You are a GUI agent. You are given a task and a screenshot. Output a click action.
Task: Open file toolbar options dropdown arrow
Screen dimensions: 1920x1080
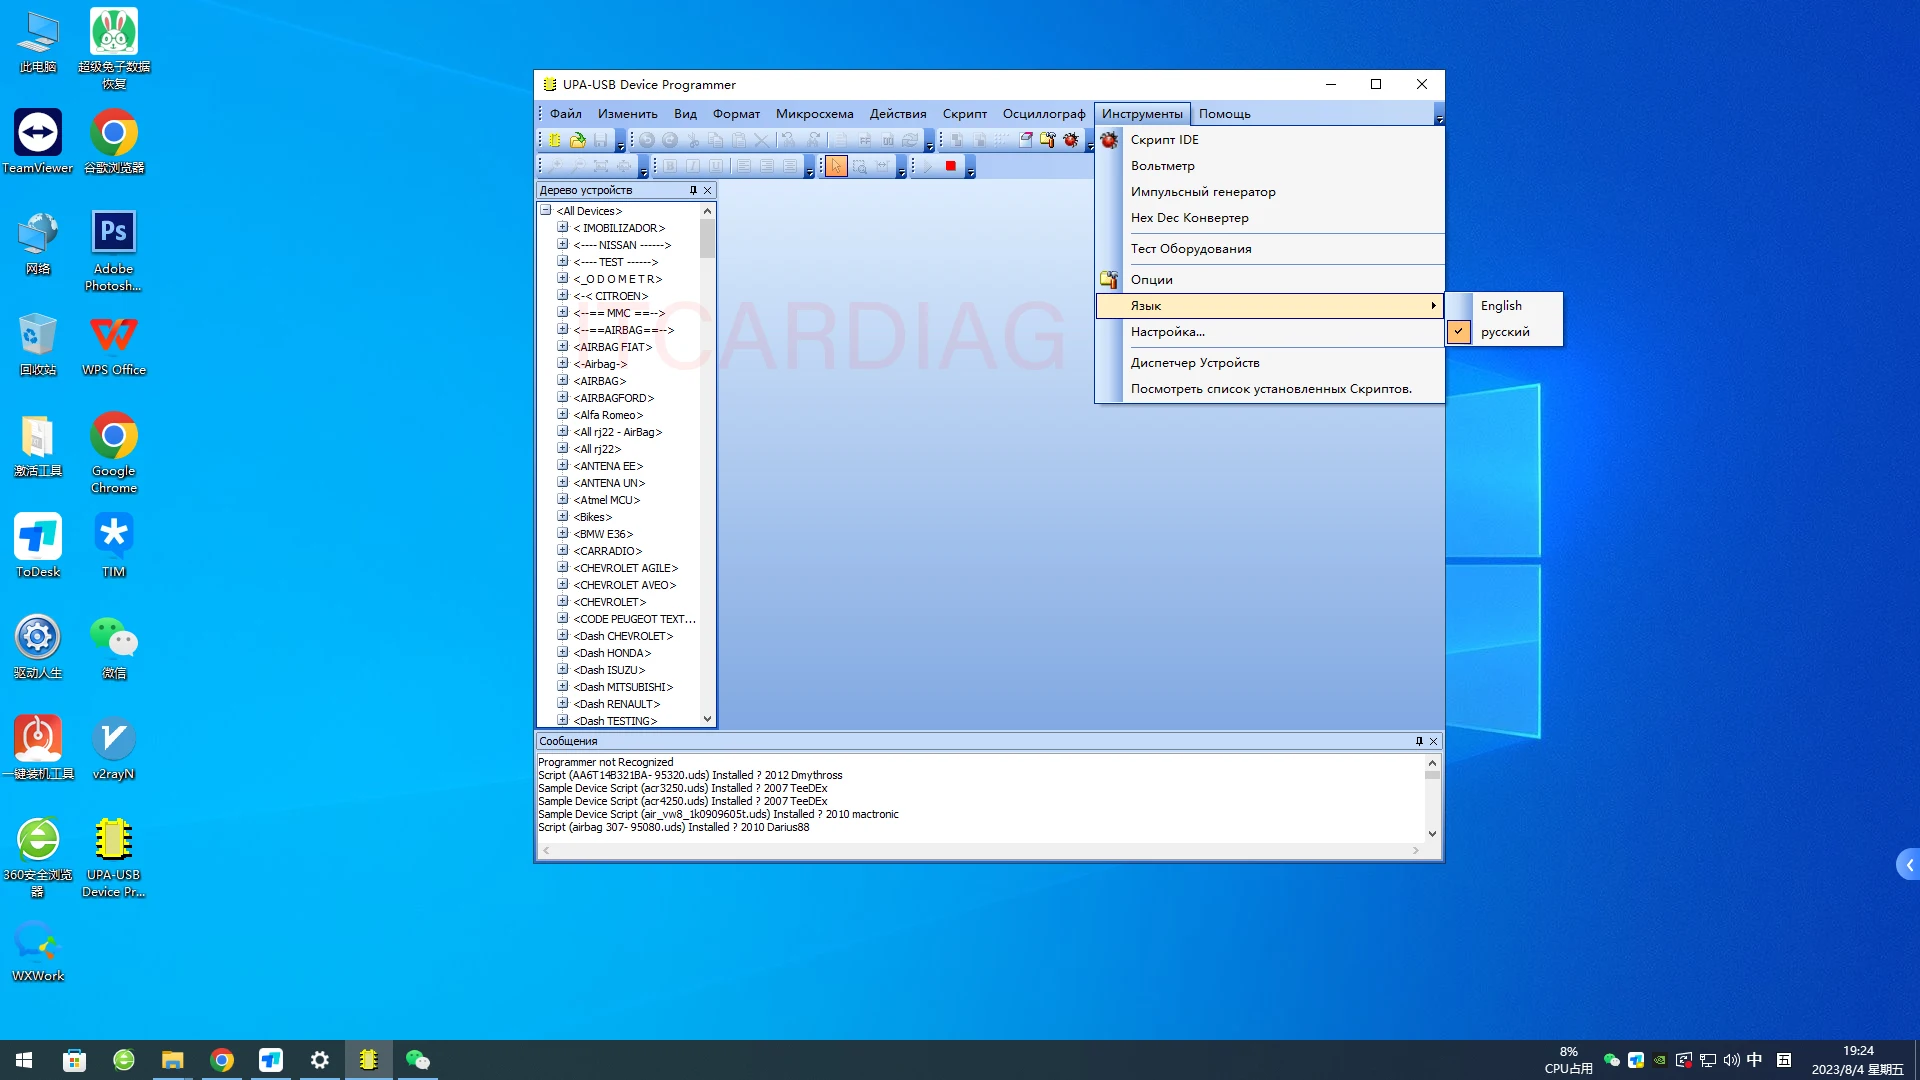coord(621,142)
